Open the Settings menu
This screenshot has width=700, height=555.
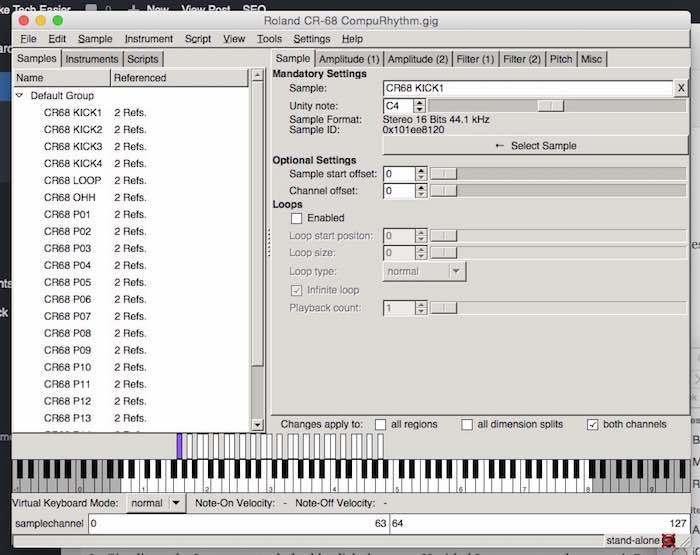point(312,39)
